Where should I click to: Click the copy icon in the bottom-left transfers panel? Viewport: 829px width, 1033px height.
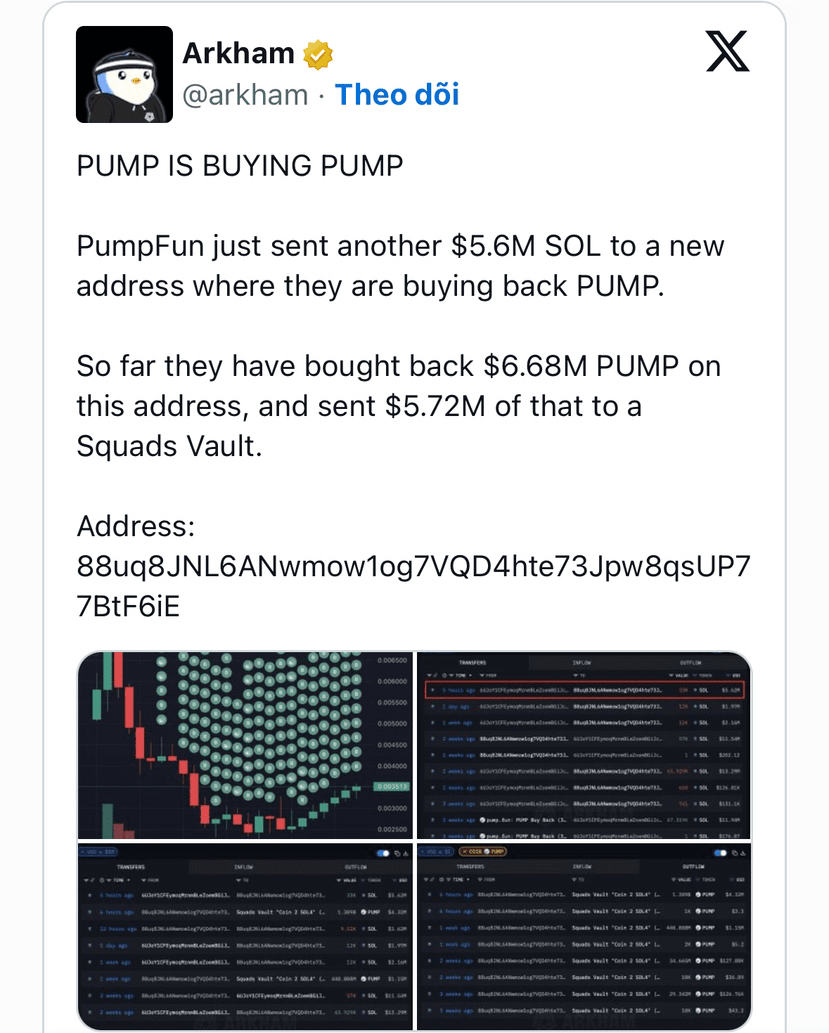click(x=397, y=853)
